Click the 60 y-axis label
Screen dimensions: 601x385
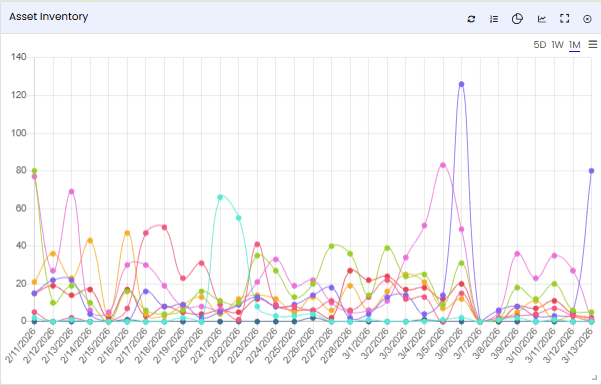coord(21,208)
